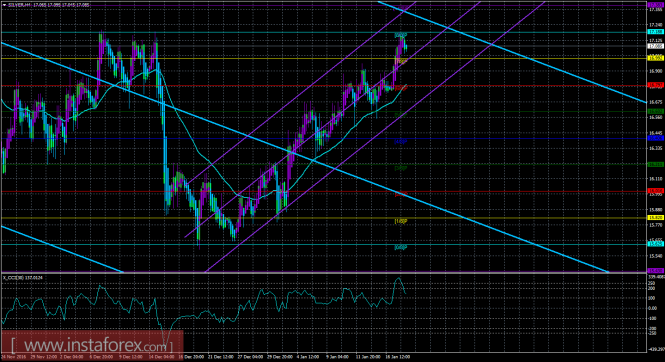Select the blue price level tag
Screen dimensions: 665x362
click(656, 138)
